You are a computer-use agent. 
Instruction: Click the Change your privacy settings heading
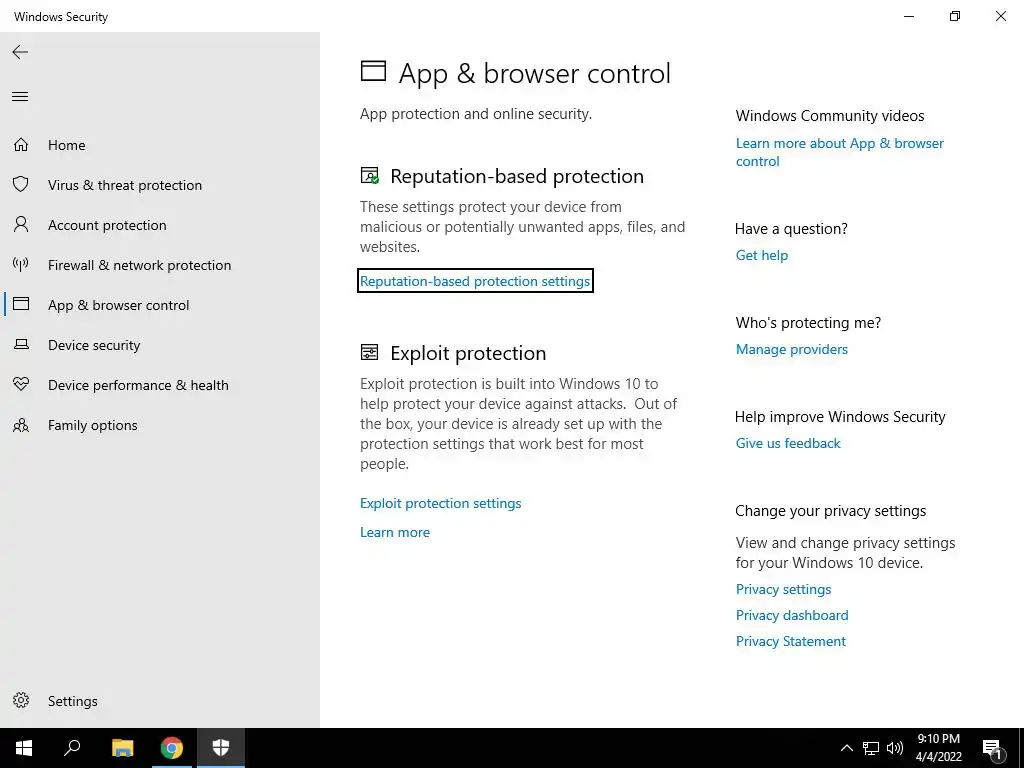(830, 511)
